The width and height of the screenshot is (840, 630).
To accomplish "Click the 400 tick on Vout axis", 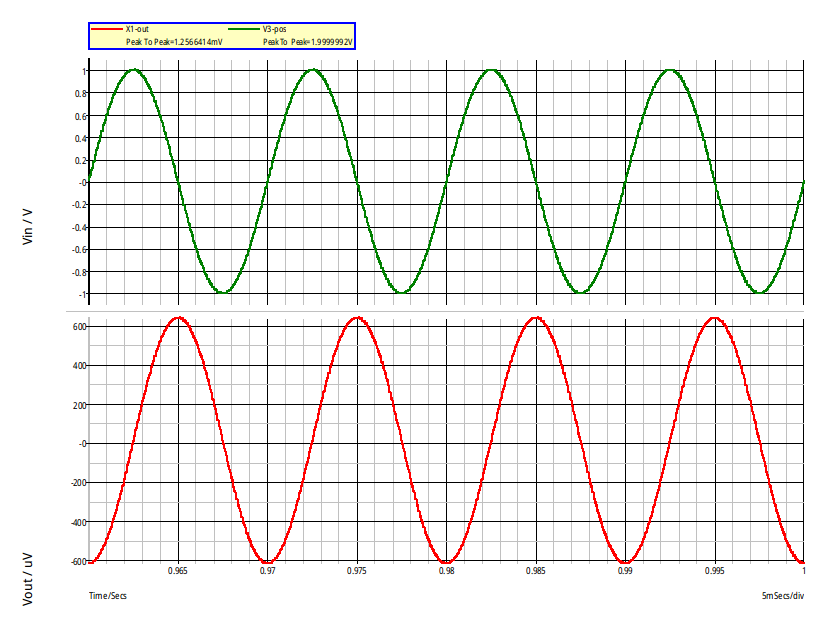I will tap(79, 366).
